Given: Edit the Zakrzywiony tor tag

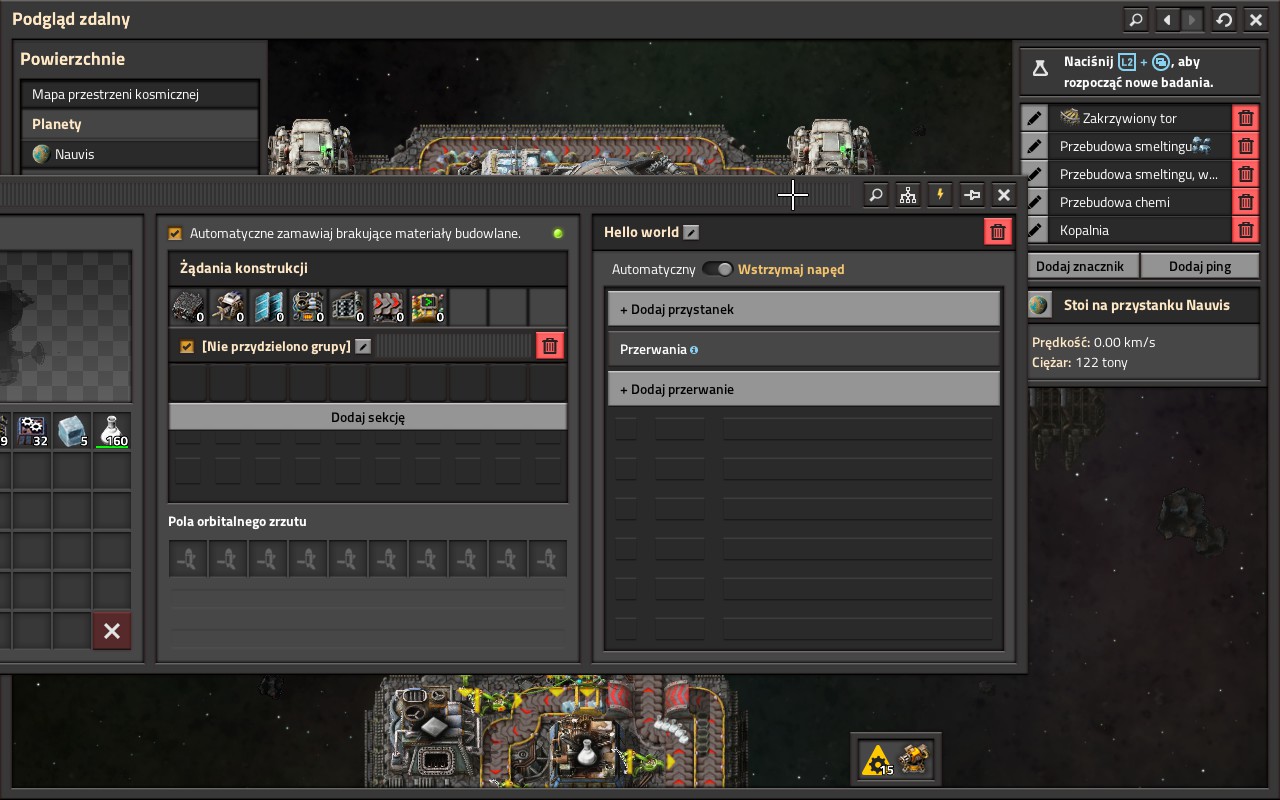Looking at the screenshot, I should click(x=1035, y=118).
